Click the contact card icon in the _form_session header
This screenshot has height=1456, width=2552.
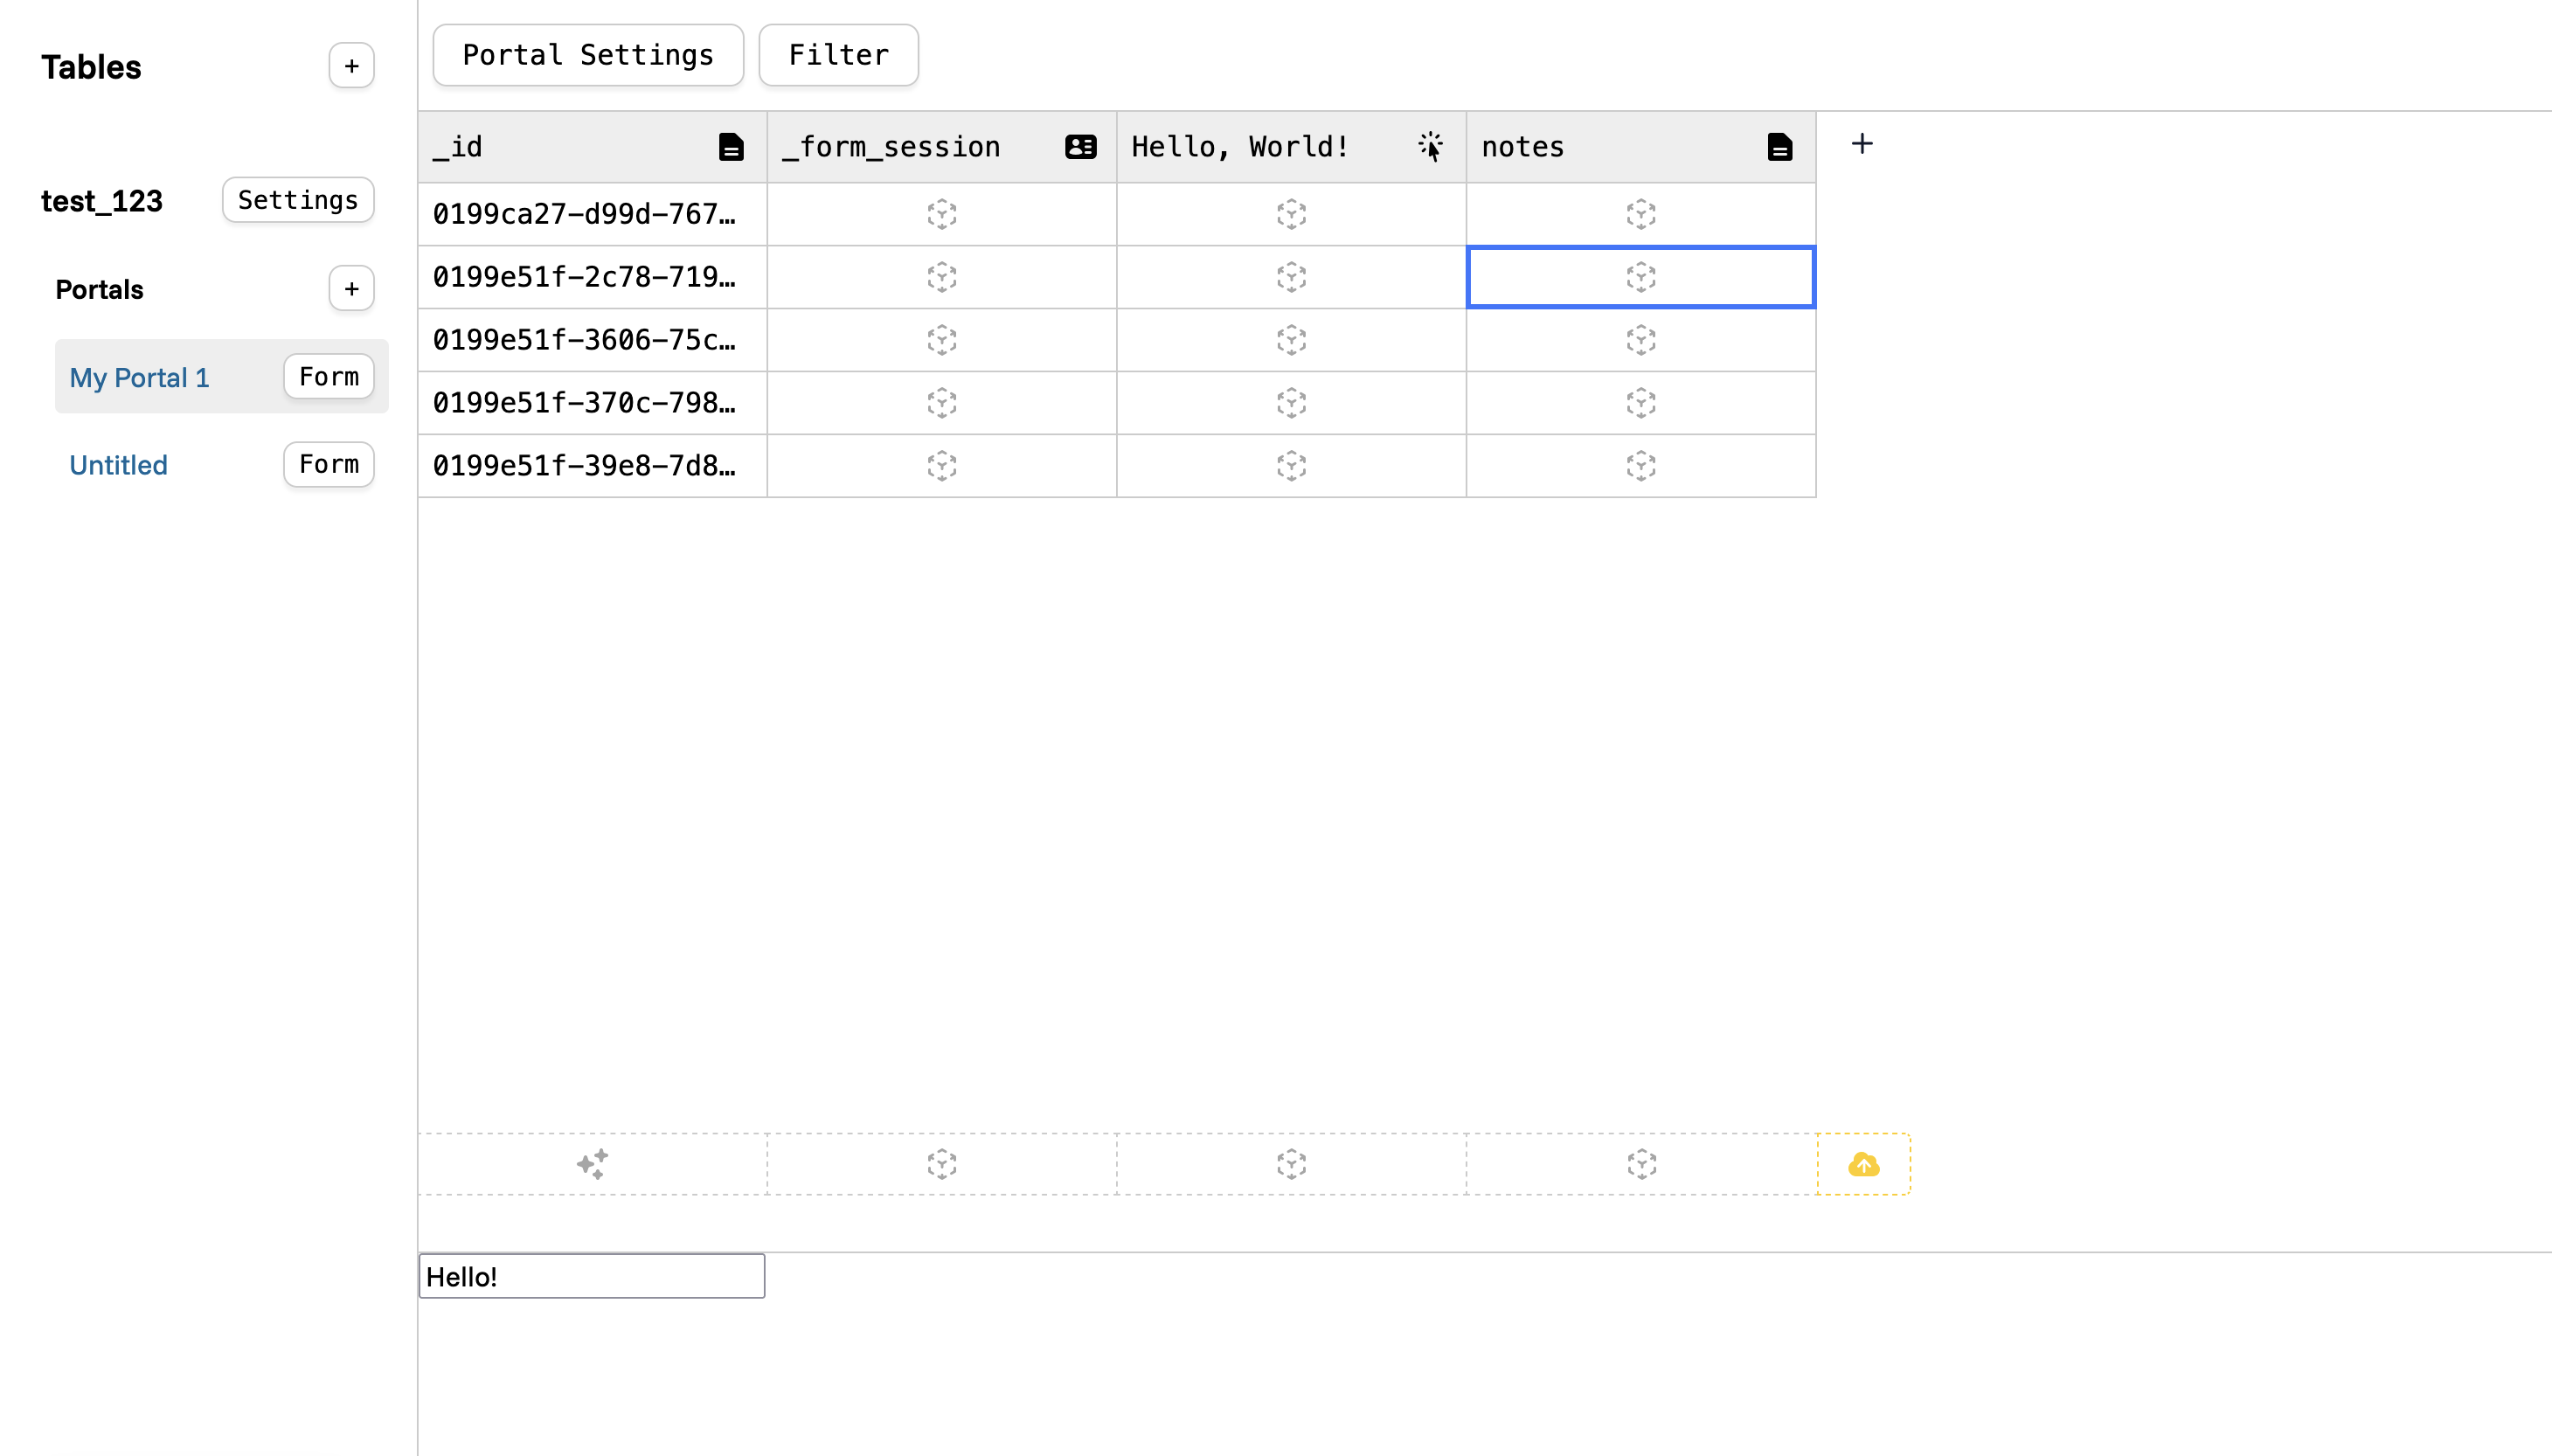pos(1080,146)
